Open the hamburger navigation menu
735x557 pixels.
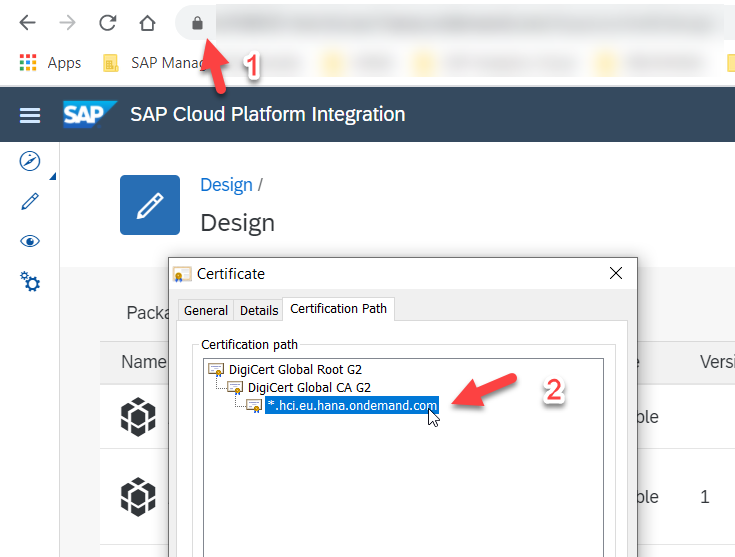(30, 115)
